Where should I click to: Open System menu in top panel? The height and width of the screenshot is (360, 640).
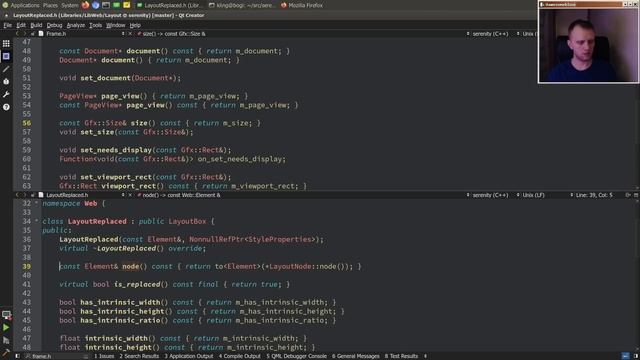(70, 5)
